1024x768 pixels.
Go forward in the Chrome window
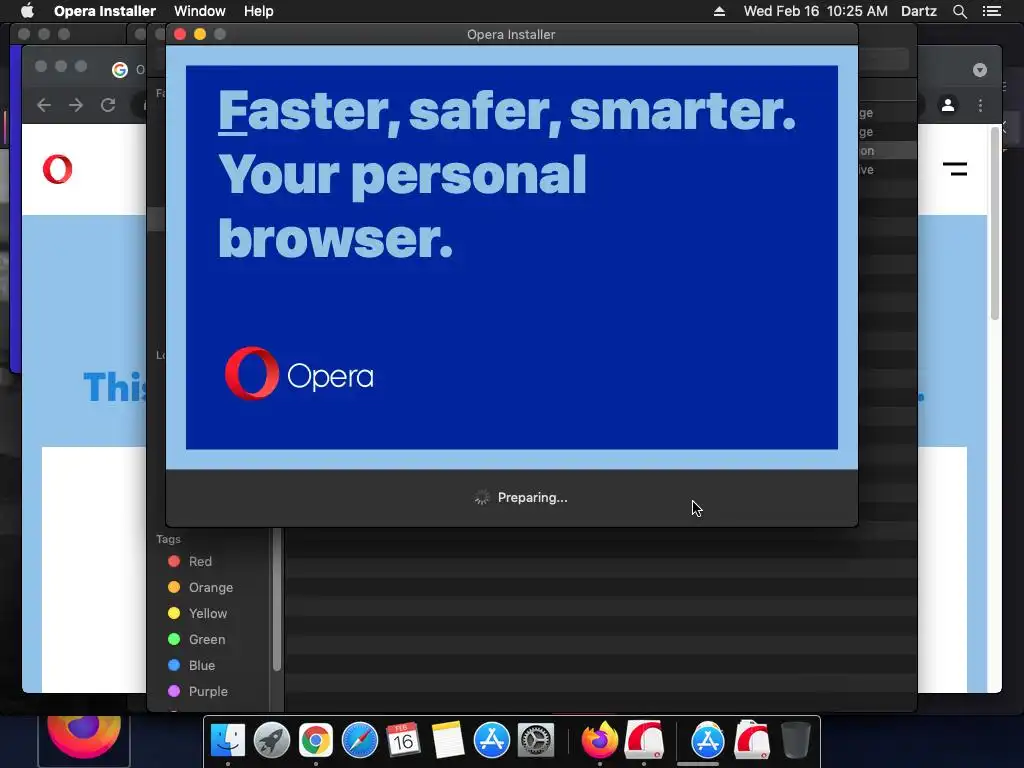pos(76,105)
